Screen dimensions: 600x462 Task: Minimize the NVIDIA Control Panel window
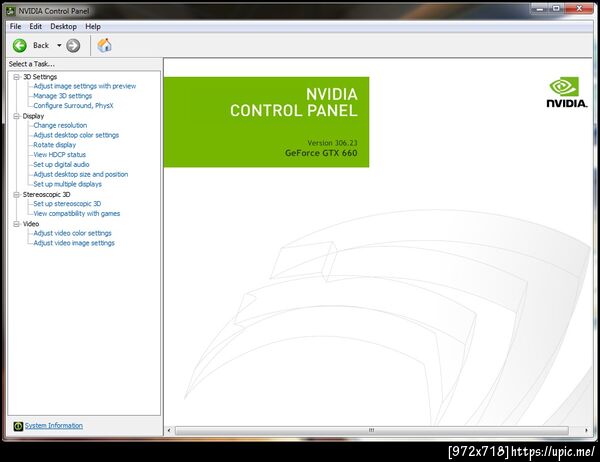540,8
